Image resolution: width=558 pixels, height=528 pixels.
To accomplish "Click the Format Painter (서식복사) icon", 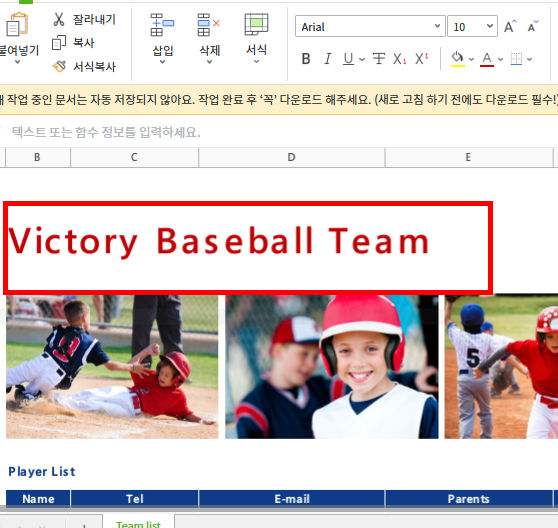I will (x=59, y=66).
